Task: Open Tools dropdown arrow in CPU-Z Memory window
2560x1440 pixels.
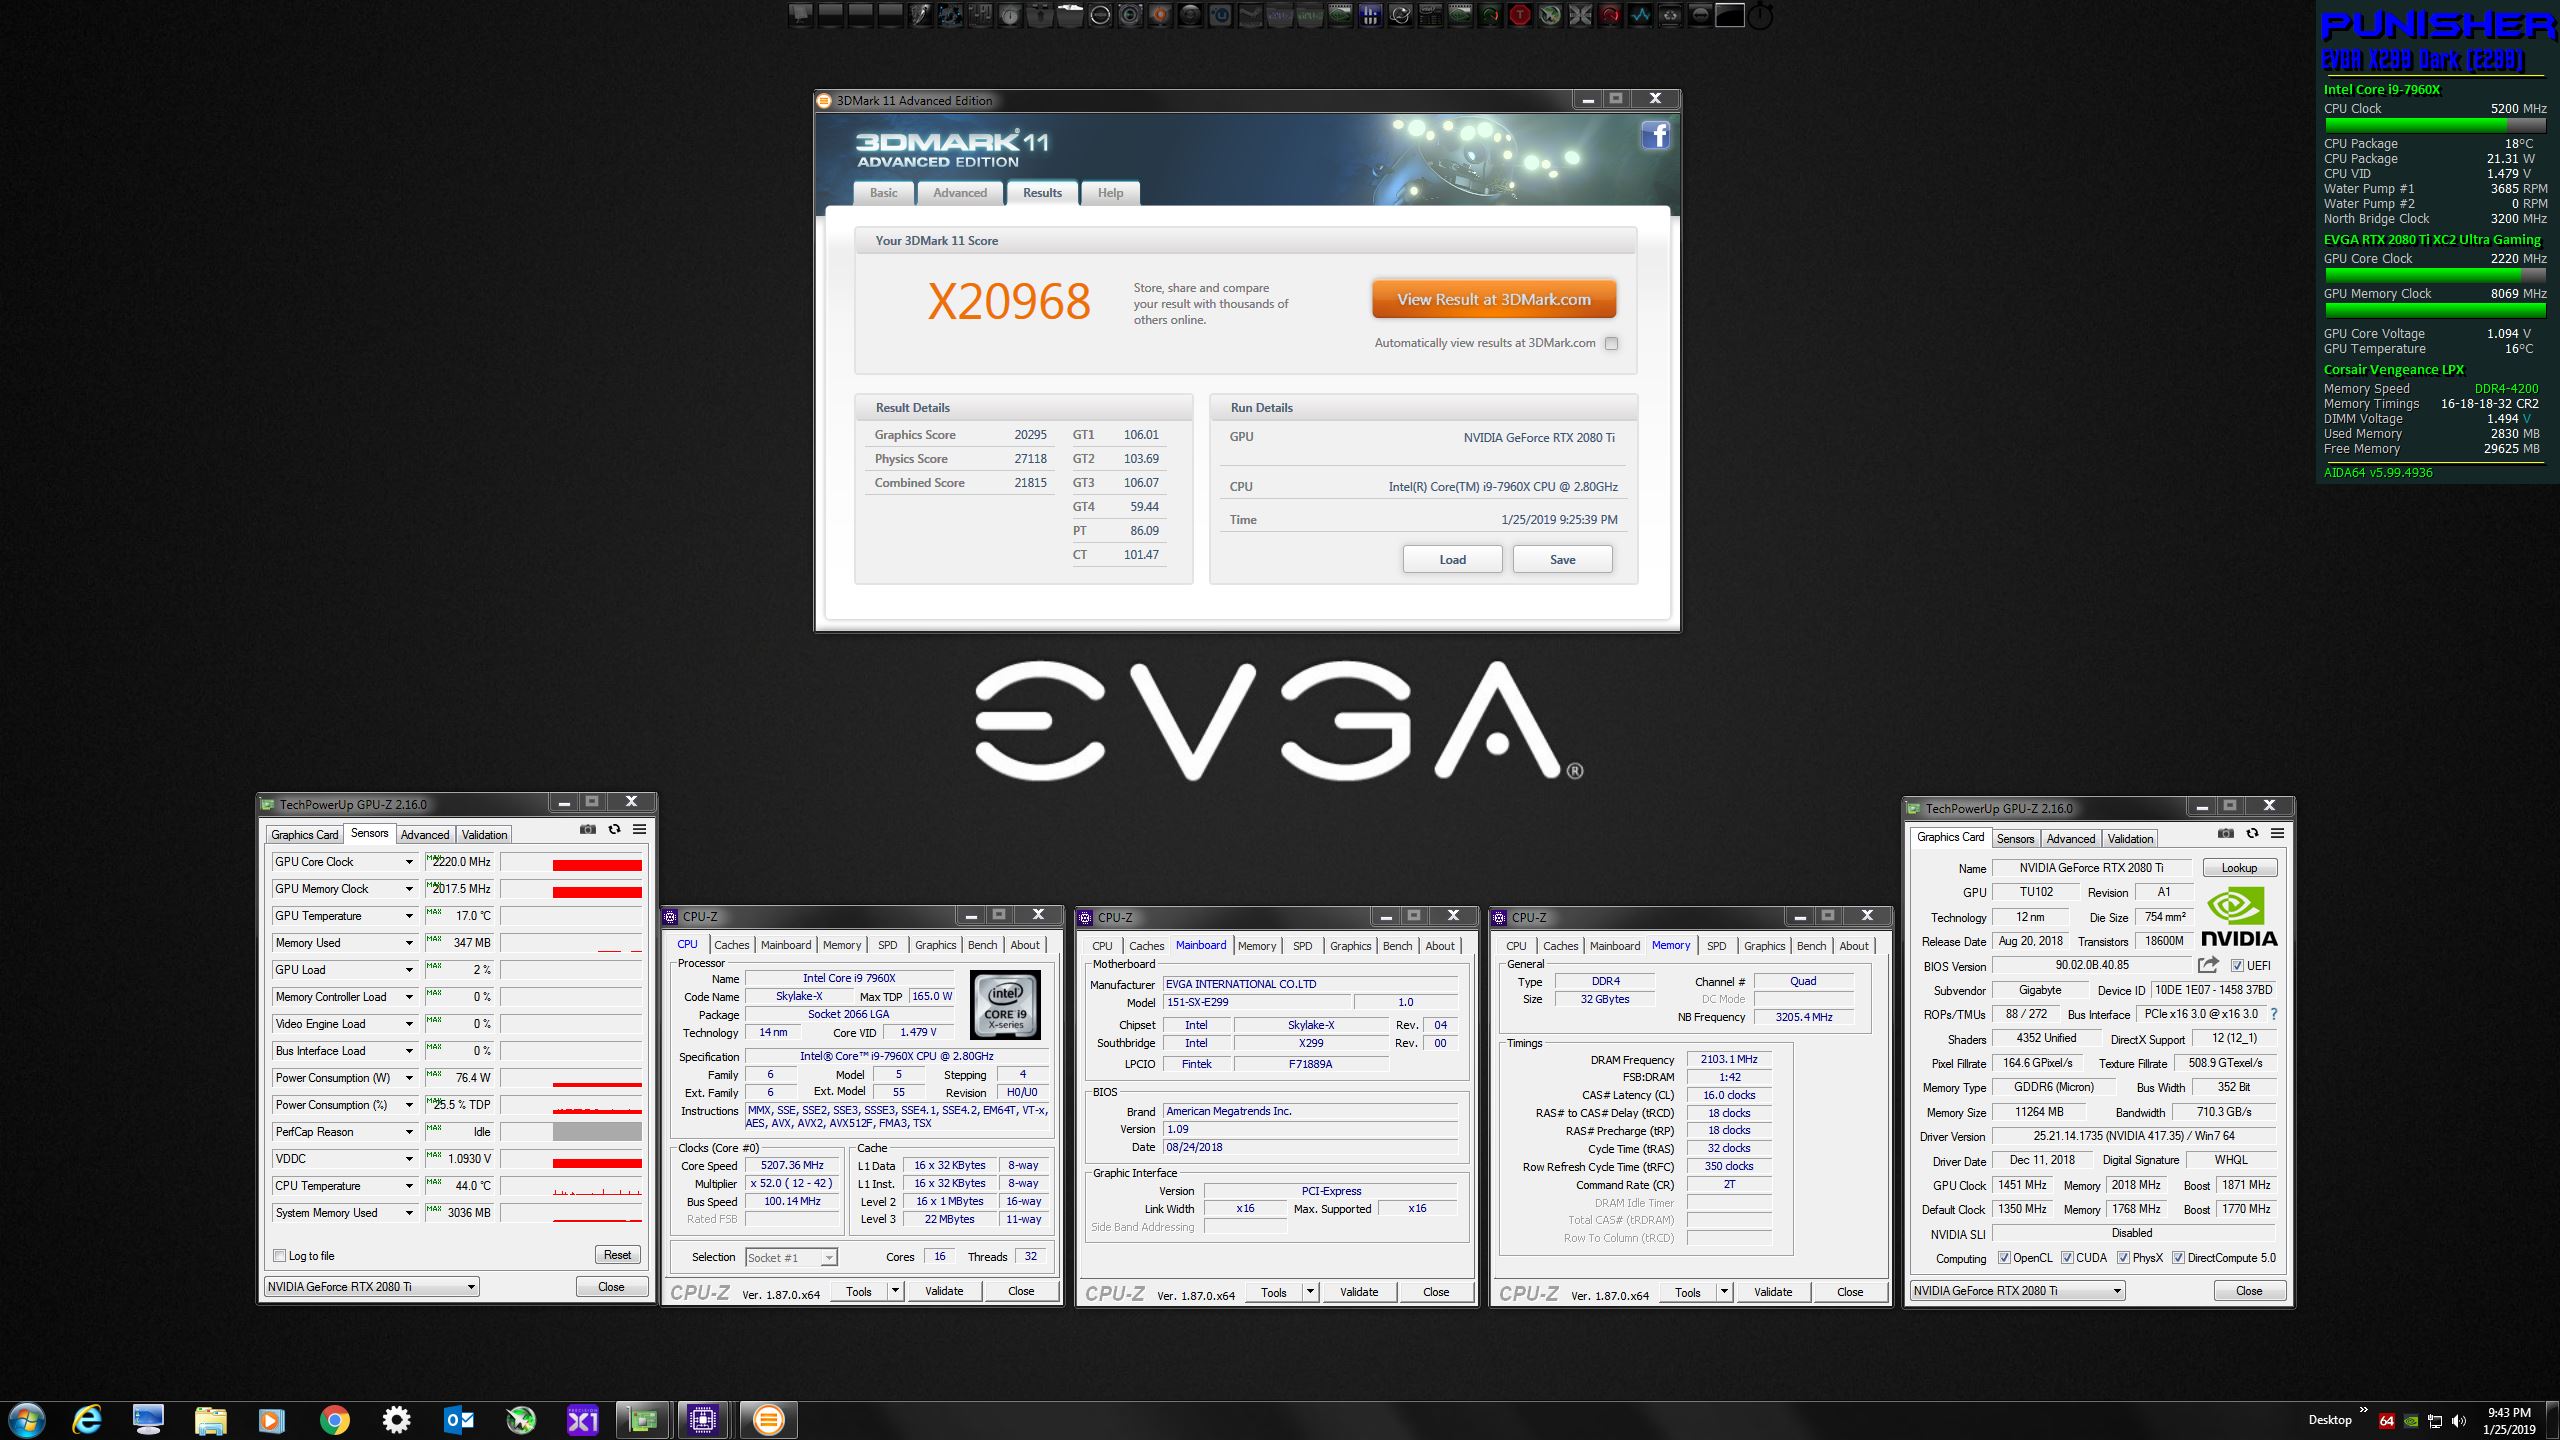Action: click(1724, 1292)
